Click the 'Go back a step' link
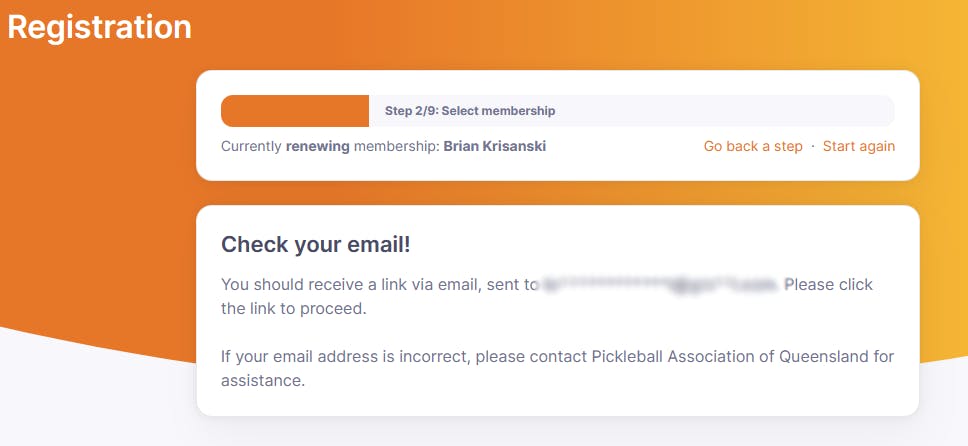This screenshot has height=446, width=968. click(x=752, y=146)
